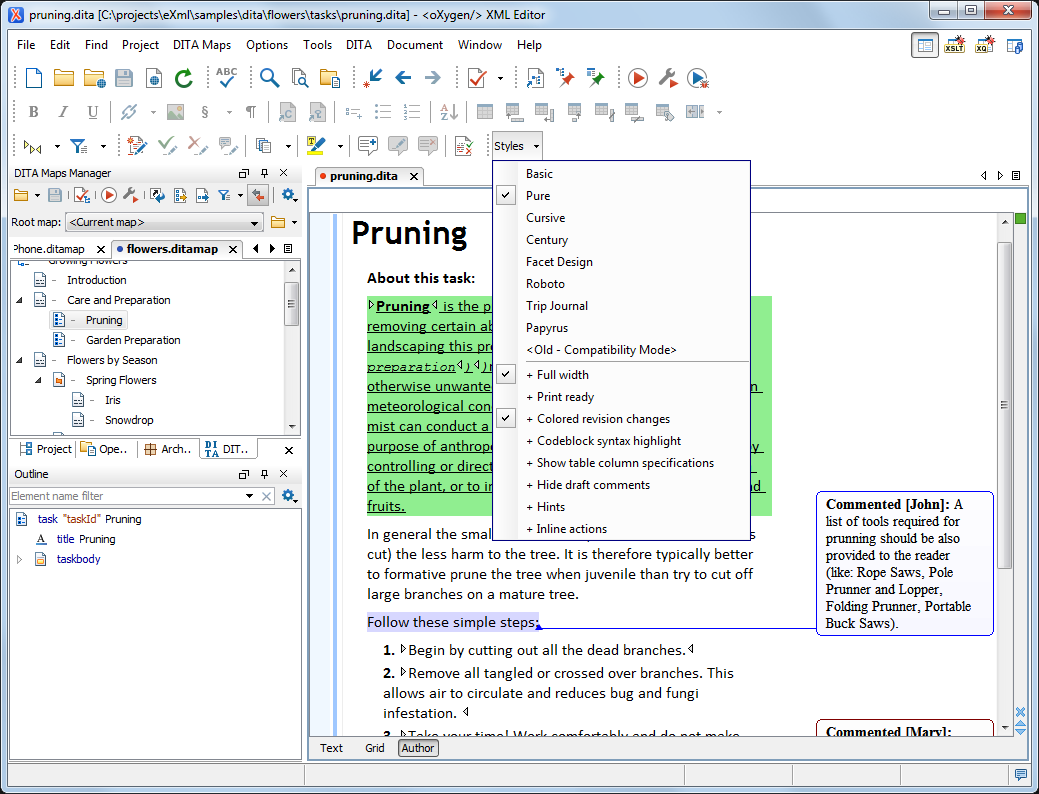Focus the Element name filter field
Viewport: 1039px width, 794px height.
click(x=126, y=496)
